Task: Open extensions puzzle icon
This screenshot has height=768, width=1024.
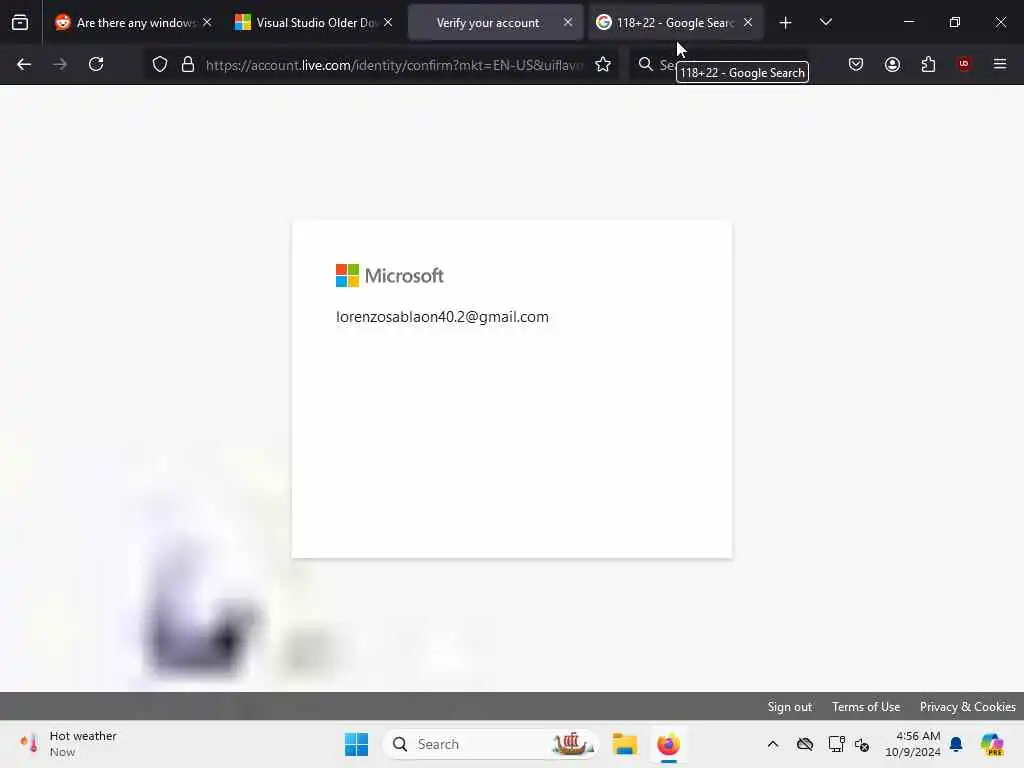Action: (x=928, y=64)
